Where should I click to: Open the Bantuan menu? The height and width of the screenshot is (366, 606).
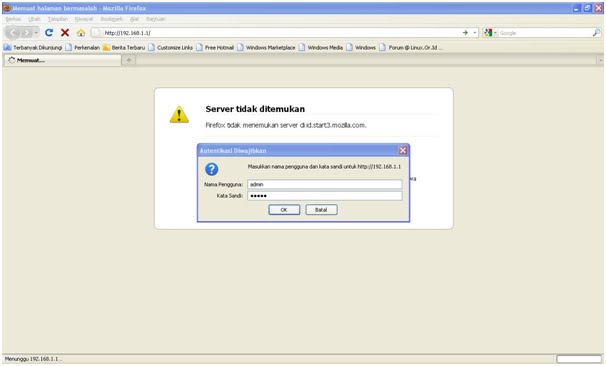[x=156, y=19]
